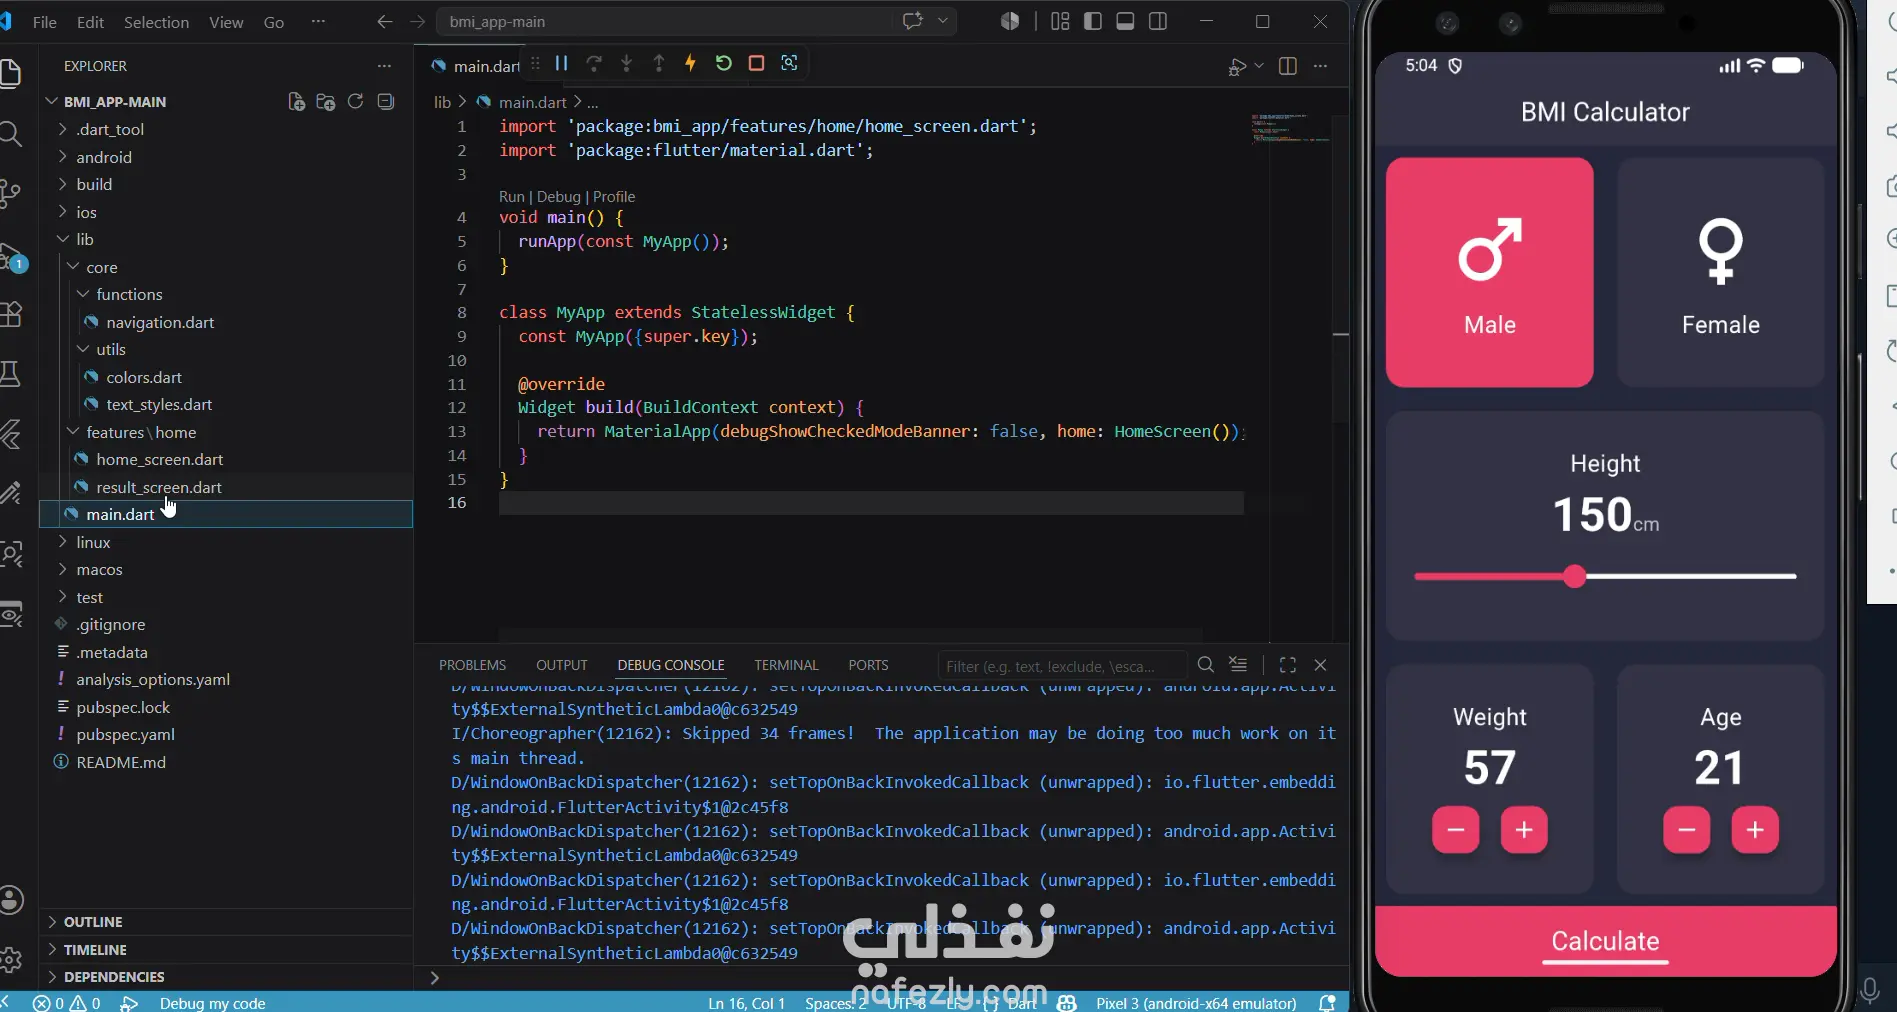Screen dimensions: 1897x1012
Task: Maximize the bottom panel size
Action: pos(1288,665)
